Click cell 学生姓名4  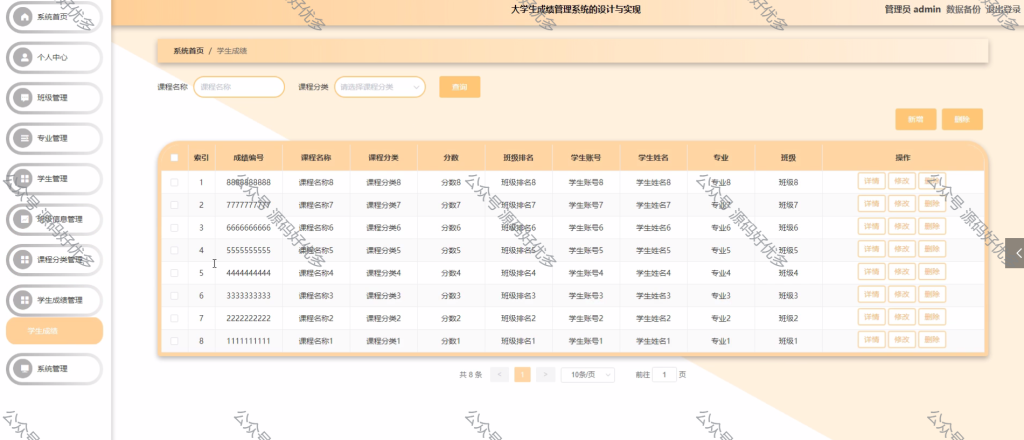[x=654, y=273]
